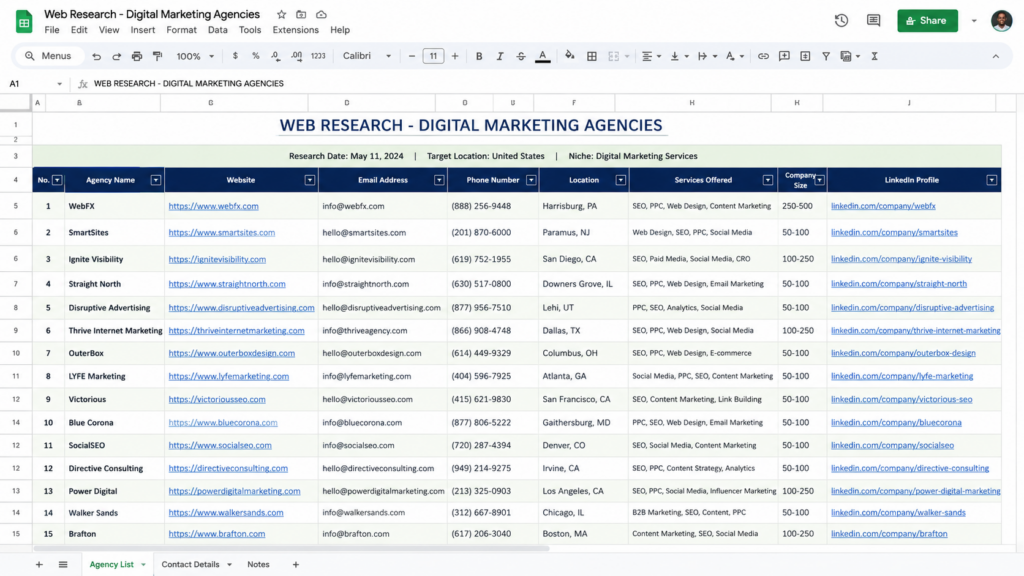This screenshot has height=576, width=1024.
Task: Open zoom level 100% dropdown
Action: 195,56
